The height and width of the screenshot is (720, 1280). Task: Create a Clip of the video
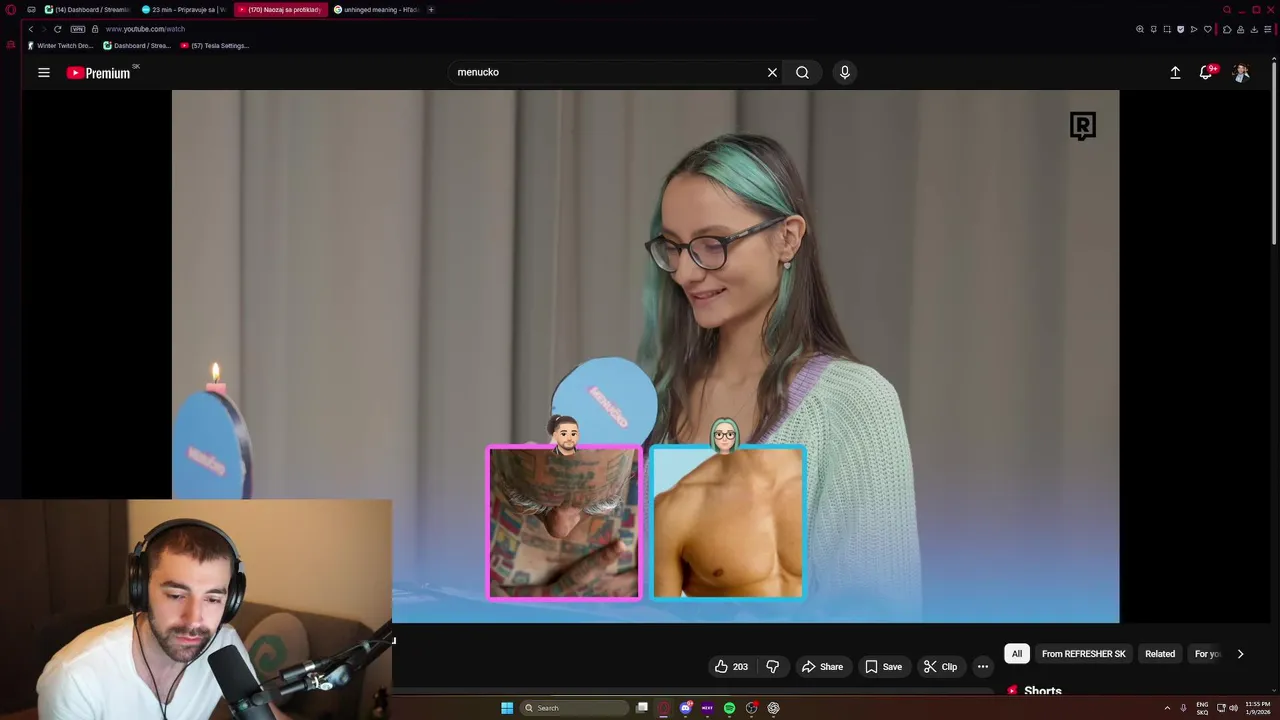pyautogui.click(x=940, y=667)
